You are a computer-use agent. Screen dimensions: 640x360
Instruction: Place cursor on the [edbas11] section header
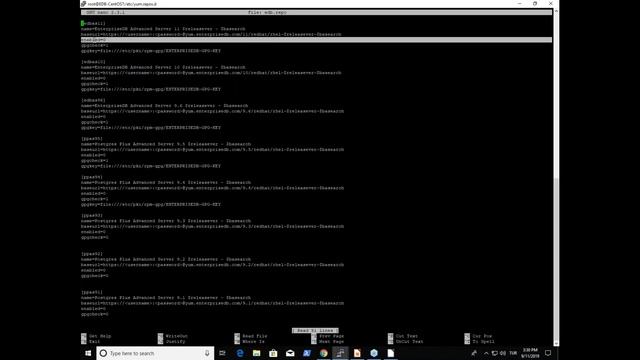[93, 23]
